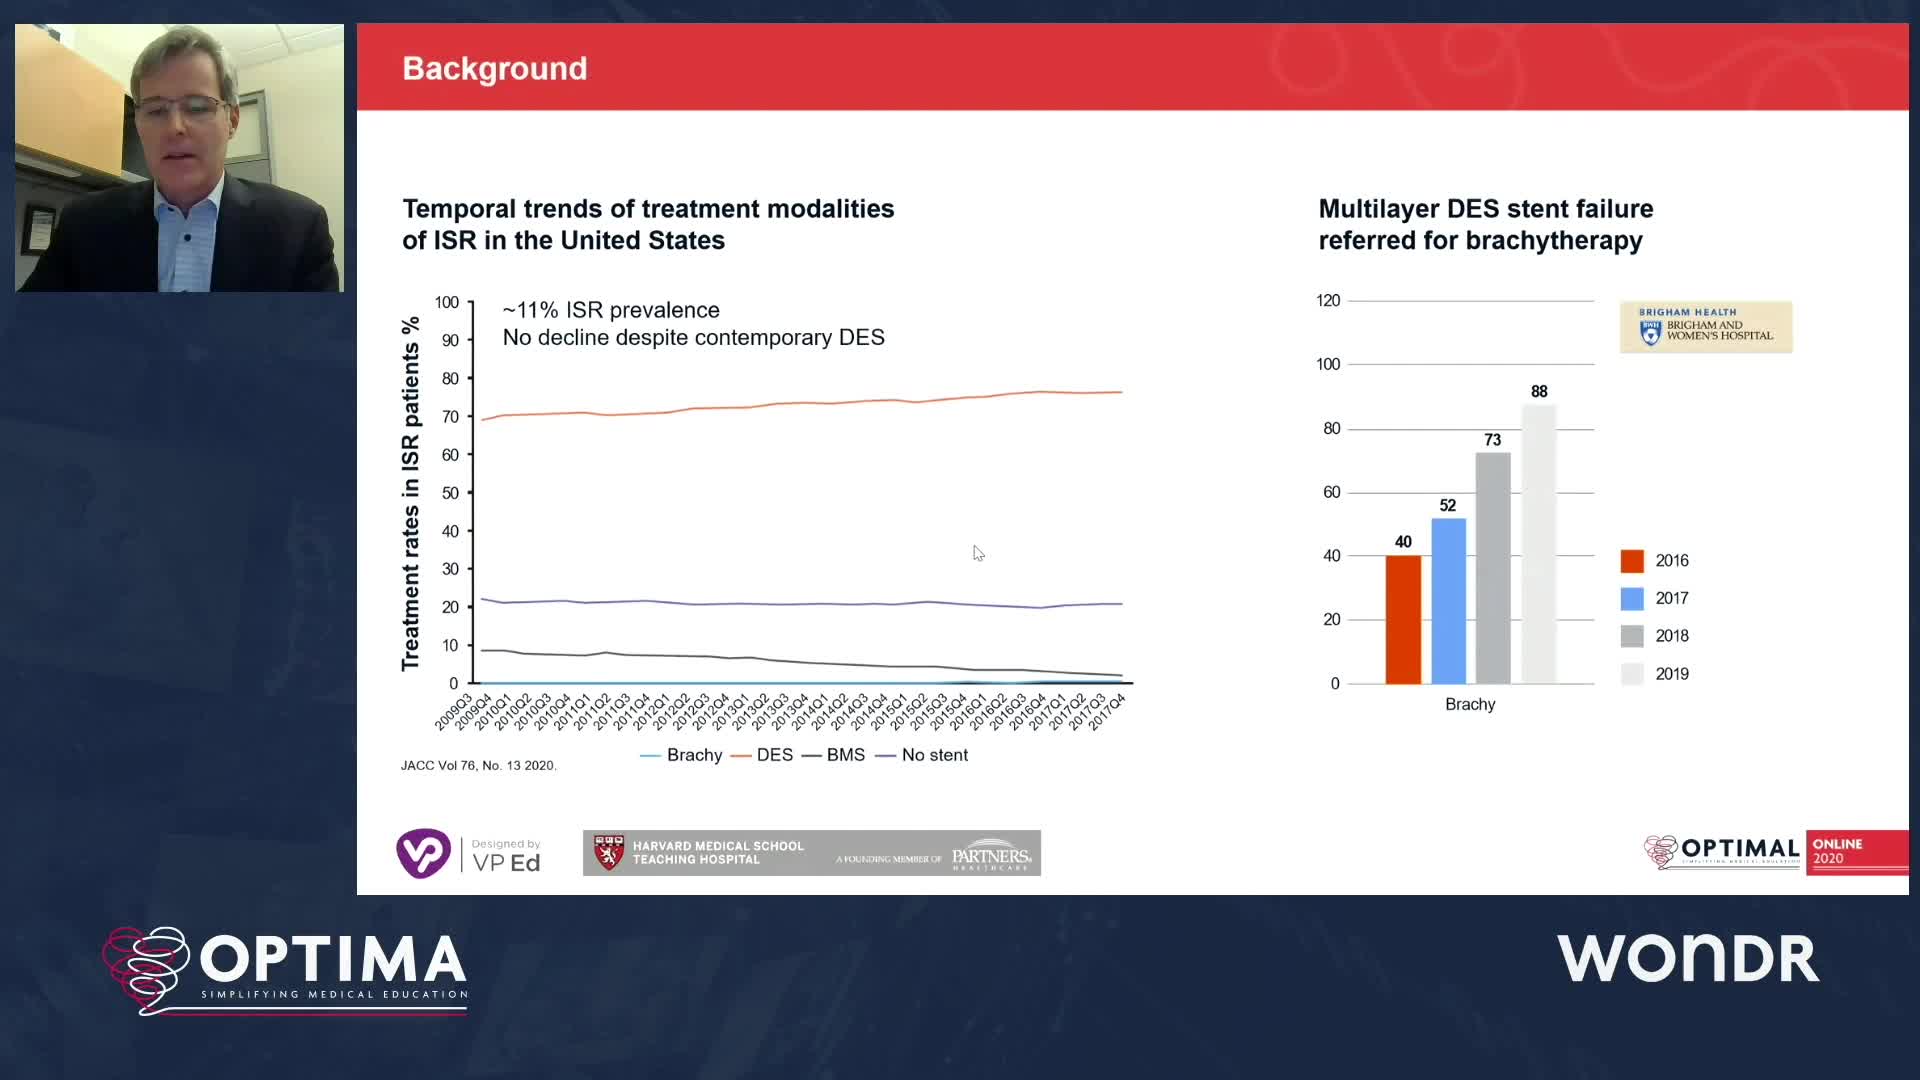Click the bar labeled 88
Screen dimensions: 1920x1080
(x=1538, y=545)
